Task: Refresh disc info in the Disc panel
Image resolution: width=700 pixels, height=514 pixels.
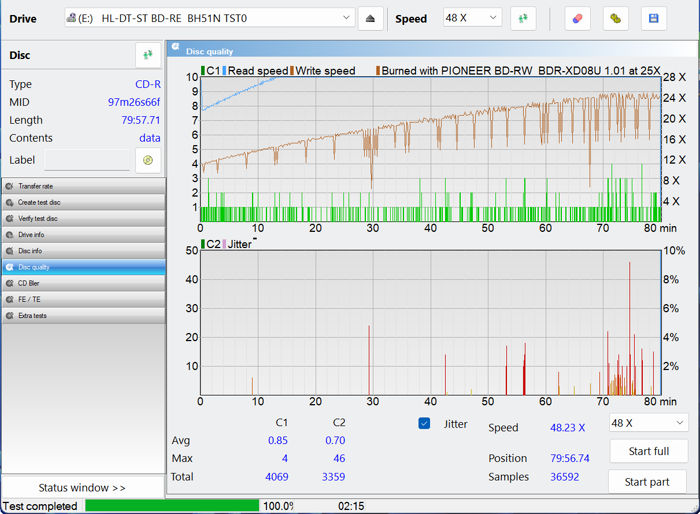Action: [148, 55]
